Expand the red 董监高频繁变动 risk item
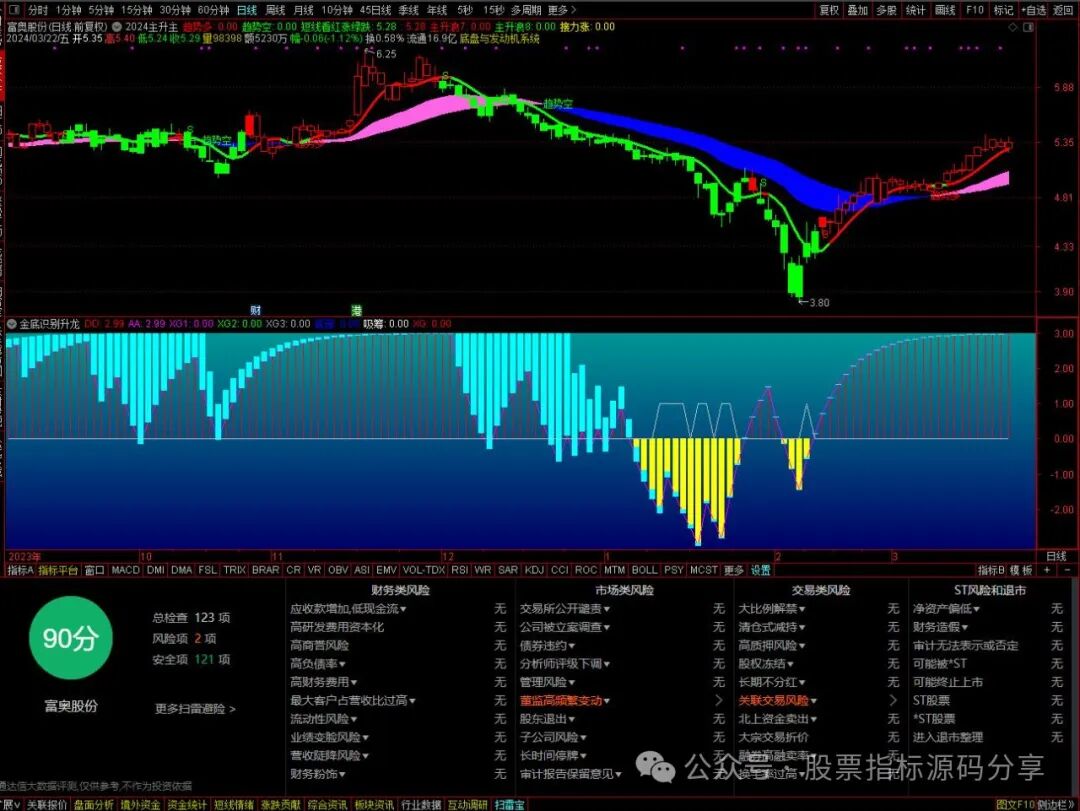The height and width of the screenshot is (811, 1080). (x=565, y=700)
